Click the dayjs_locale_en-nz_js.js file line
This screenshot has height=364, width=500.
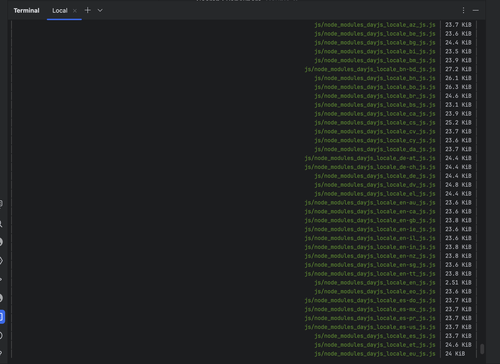tap(370, 256)
